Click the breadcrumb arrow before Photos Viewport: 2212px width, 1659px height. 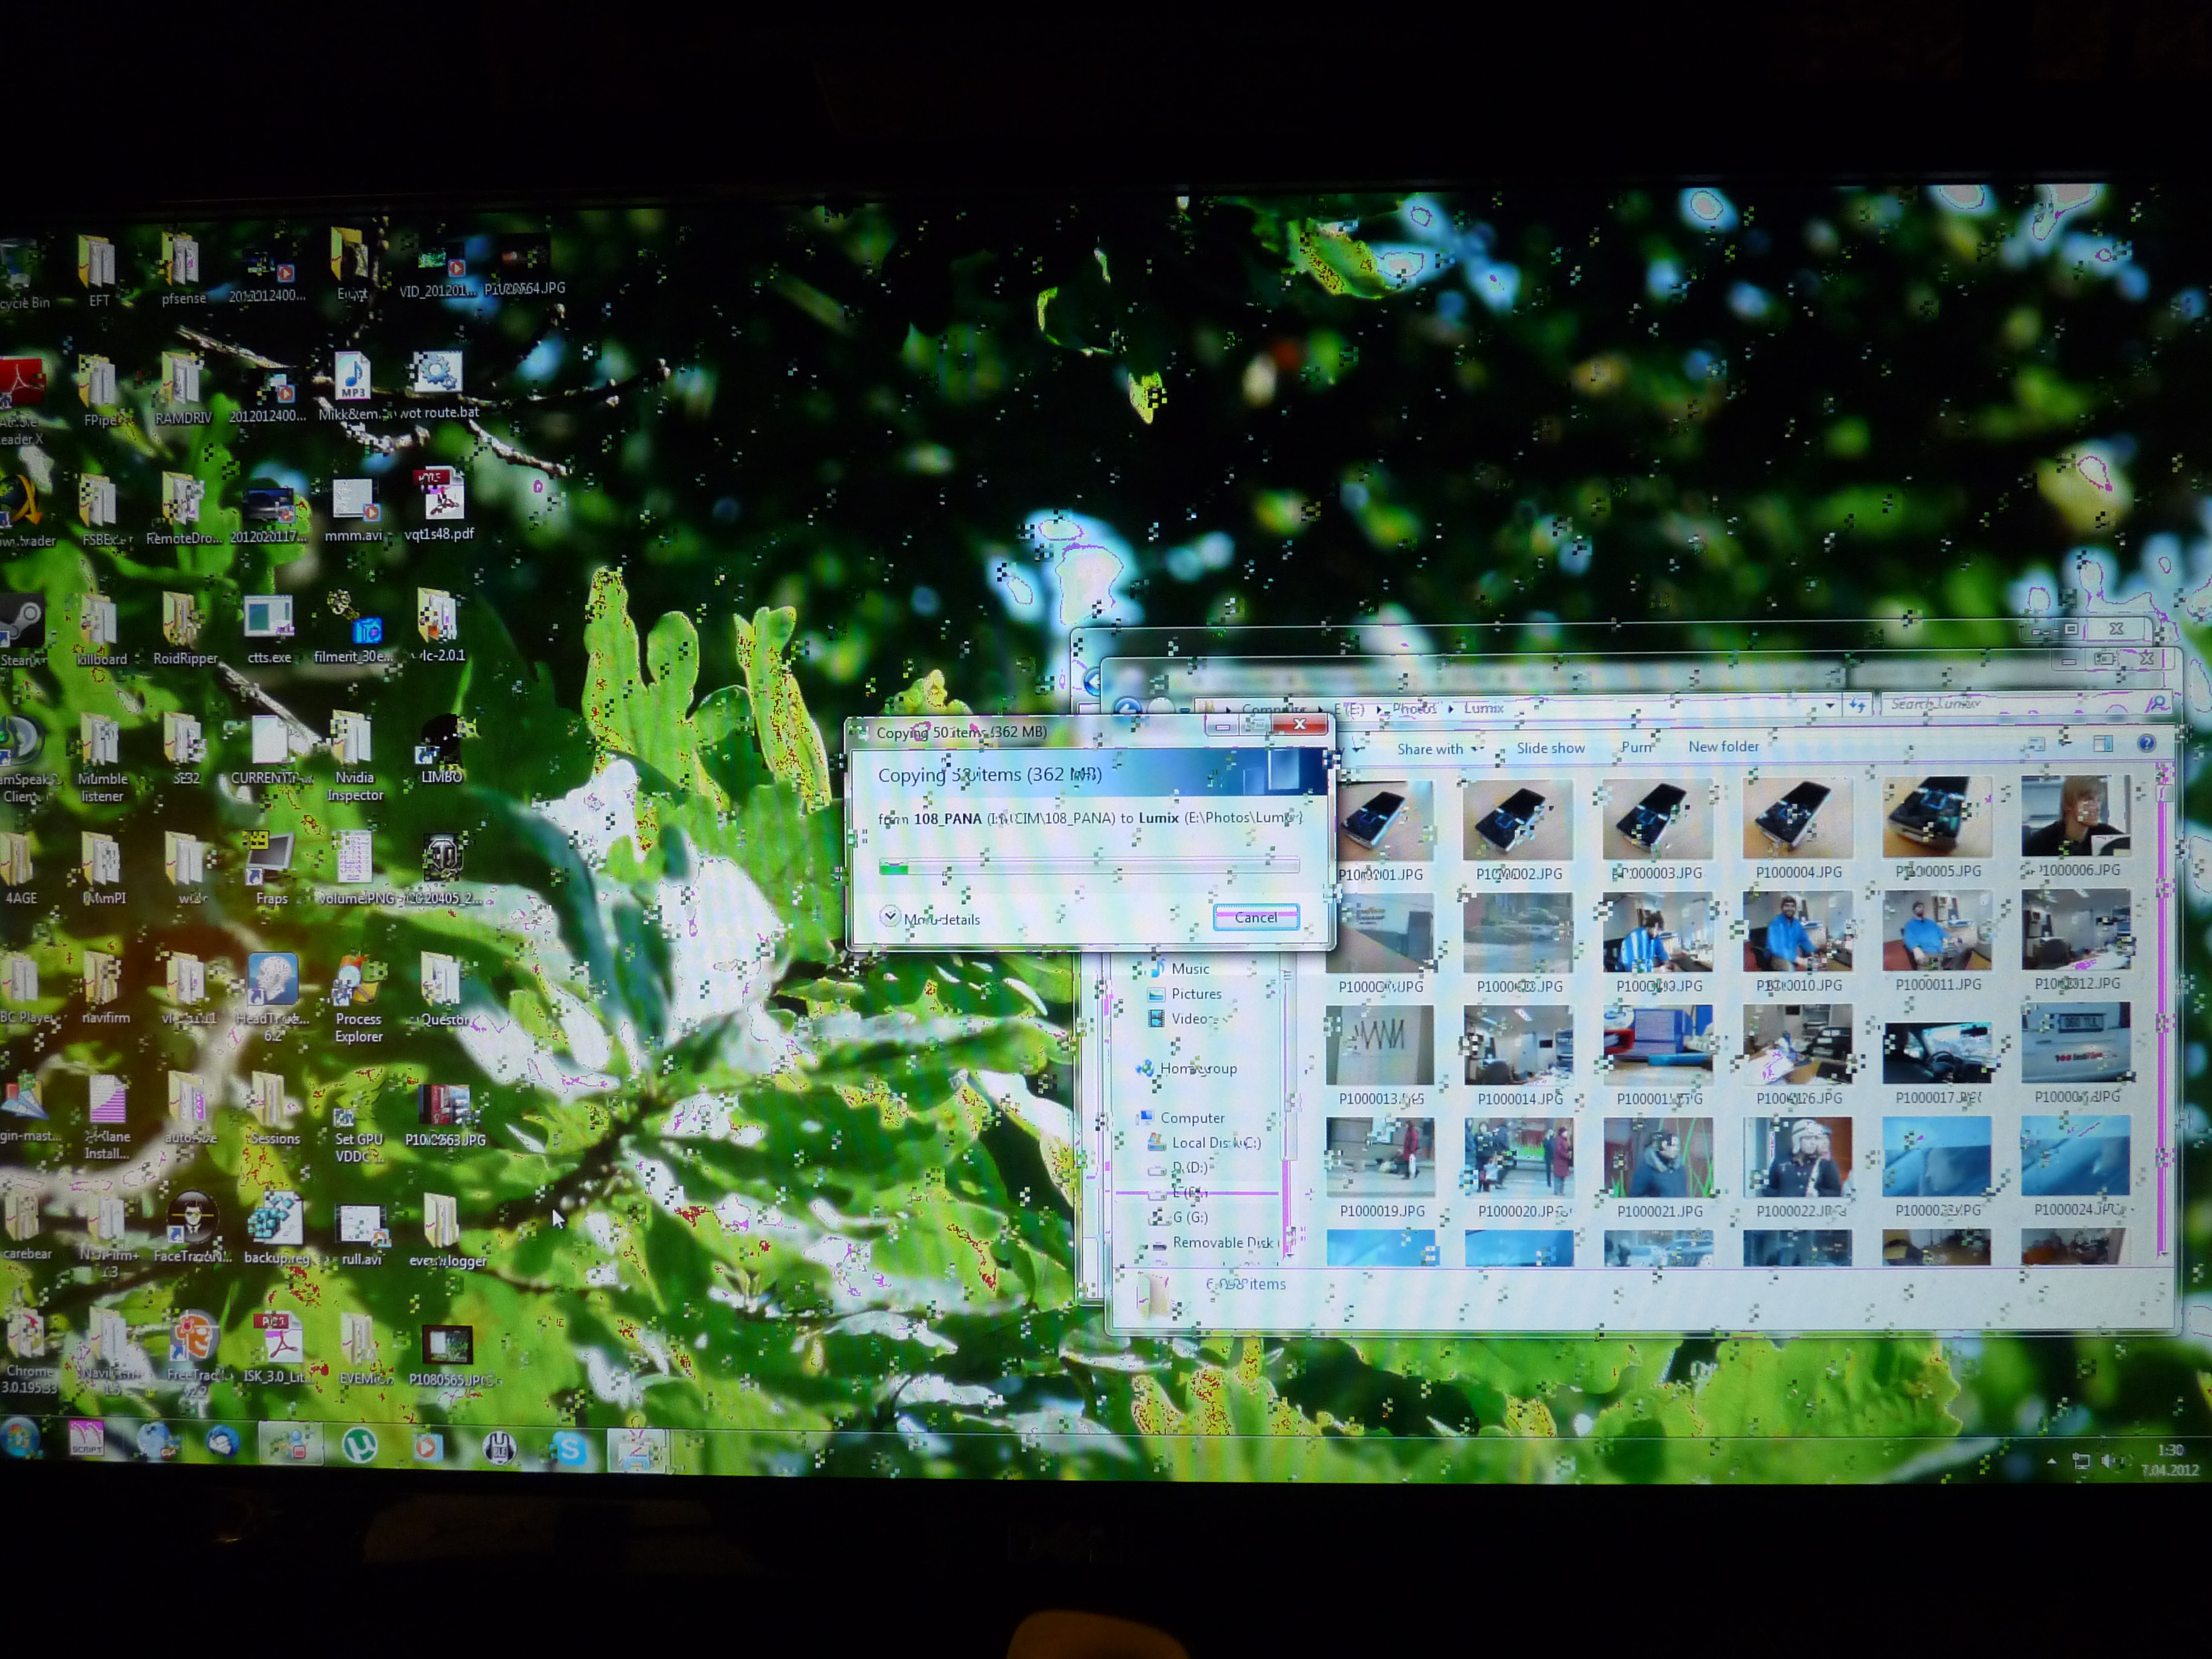pyautogui.click(x=1380, y=709)
